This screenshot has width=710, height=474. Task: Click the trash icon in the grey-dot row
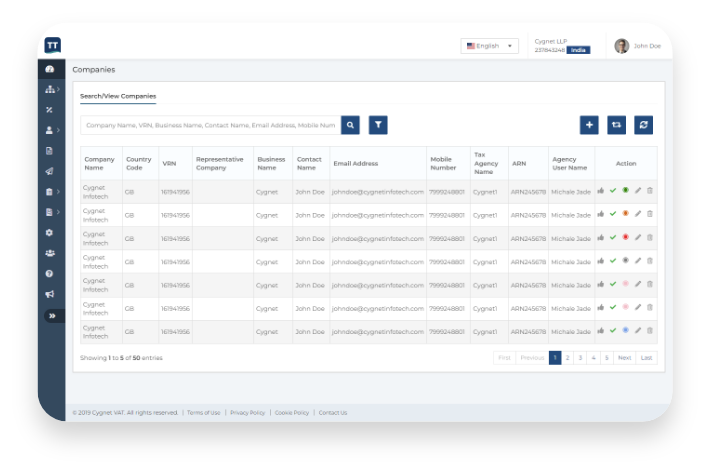click(x=650, y=261)
